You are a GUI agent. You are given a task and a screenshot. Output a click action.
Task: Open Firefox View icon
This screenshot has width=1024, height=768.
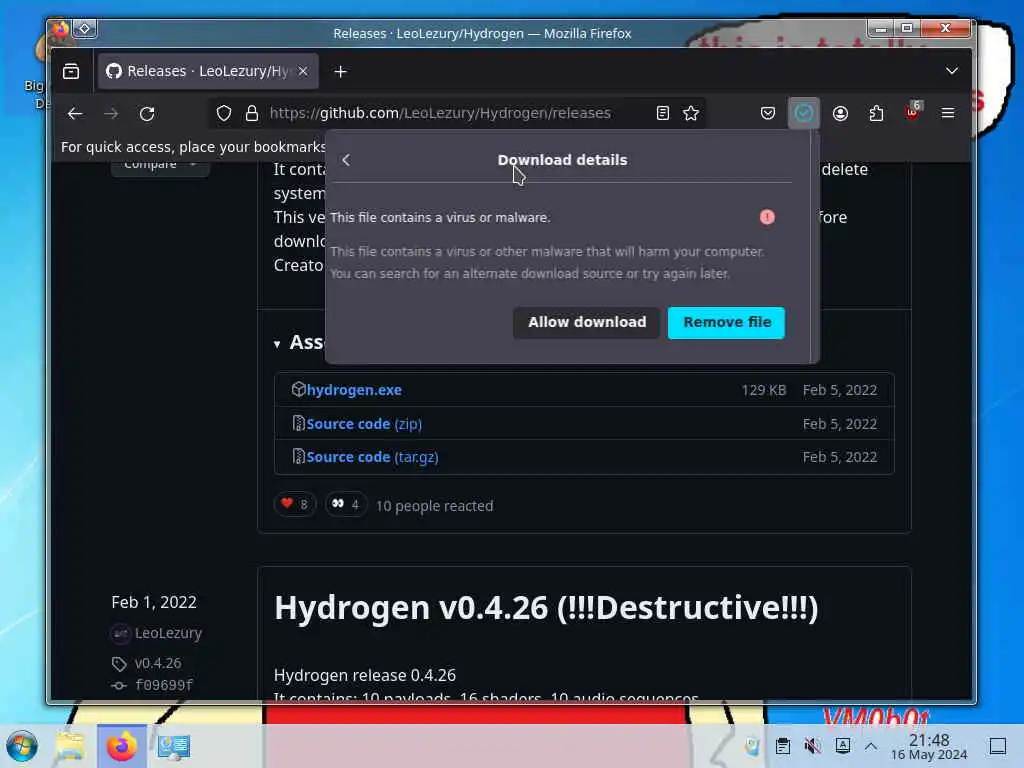pyautogui.click(x=71, y=71)
